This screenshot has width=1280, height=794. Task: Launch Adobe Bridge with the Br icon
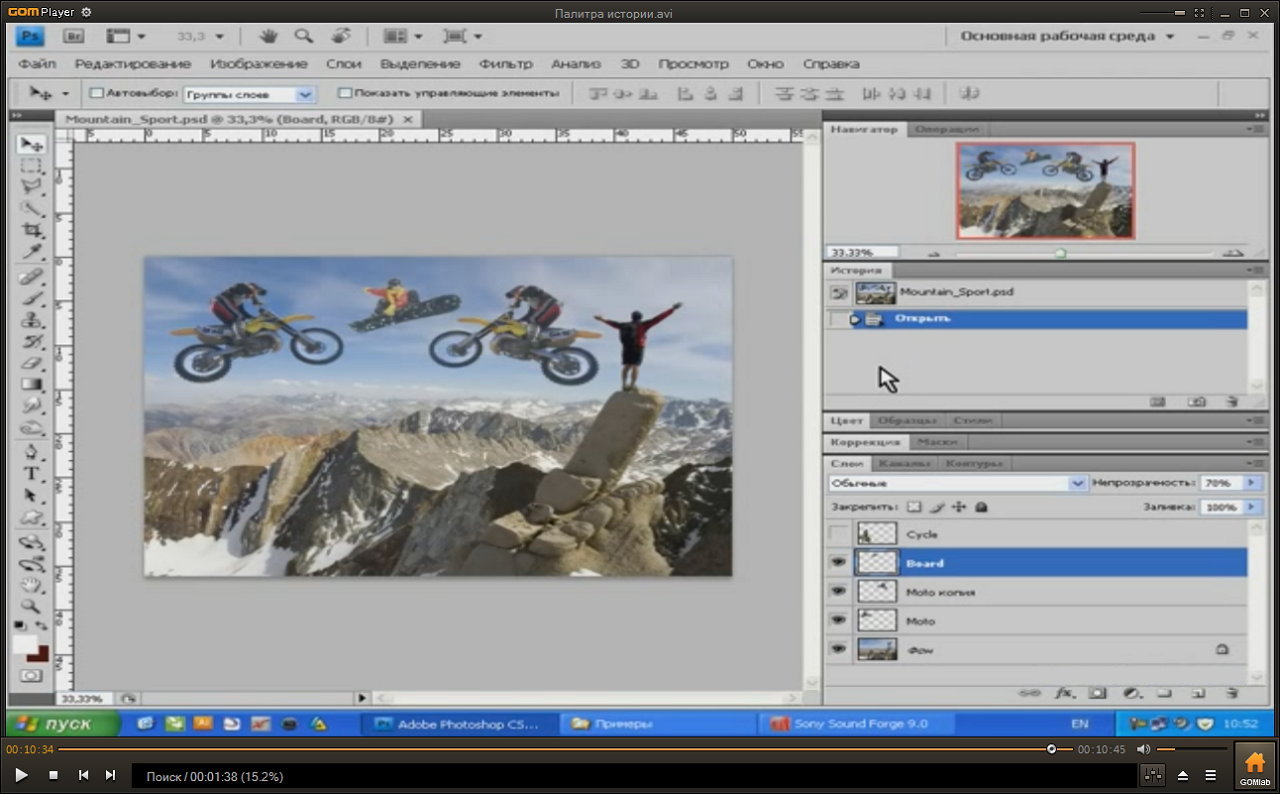coord(74,36)
